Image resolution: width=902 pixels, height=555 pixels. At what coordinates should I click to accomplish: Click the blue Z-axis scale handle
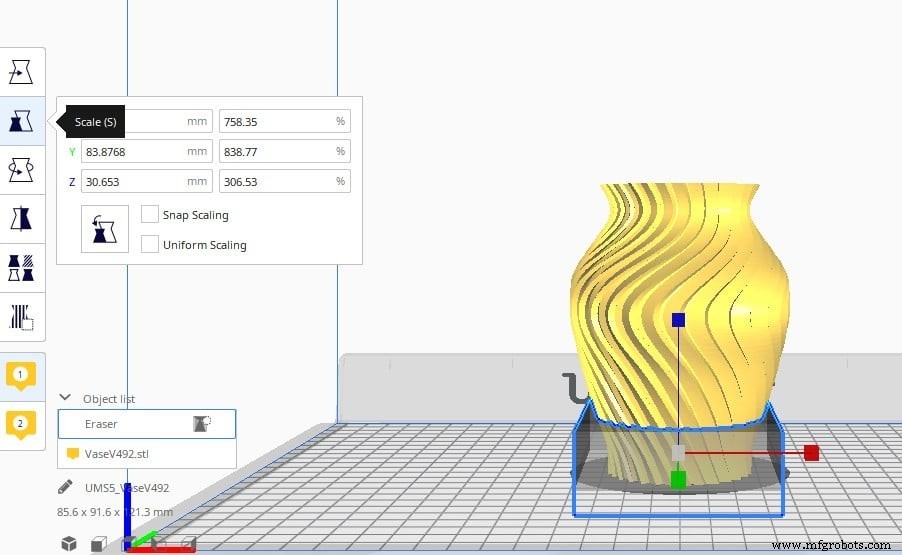(x=679, y=320)
